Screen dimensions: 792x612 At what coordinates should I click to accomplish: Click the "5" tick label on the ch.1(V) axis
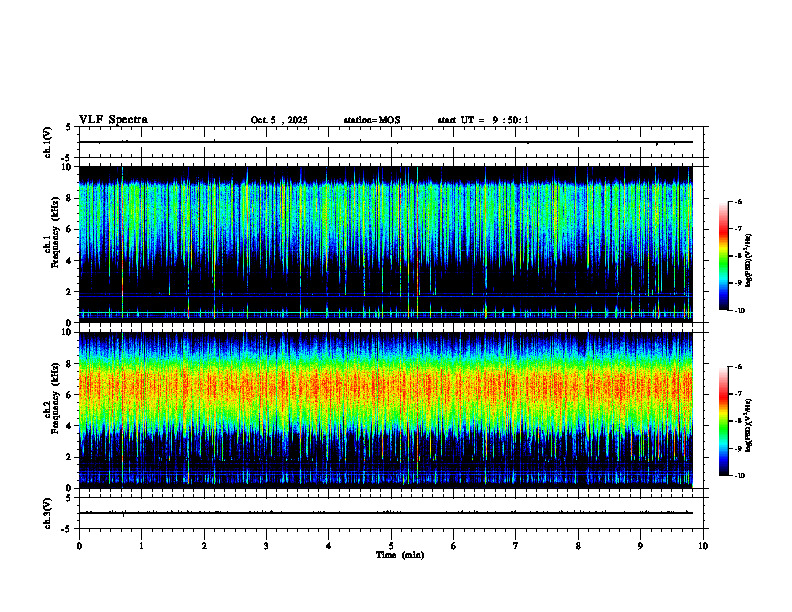(x=69, y=128)
